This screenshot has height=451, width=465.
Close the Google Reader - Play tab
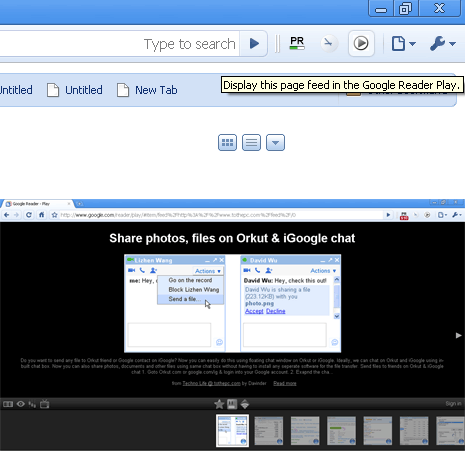pyautogui.click(x=69, y=203)
